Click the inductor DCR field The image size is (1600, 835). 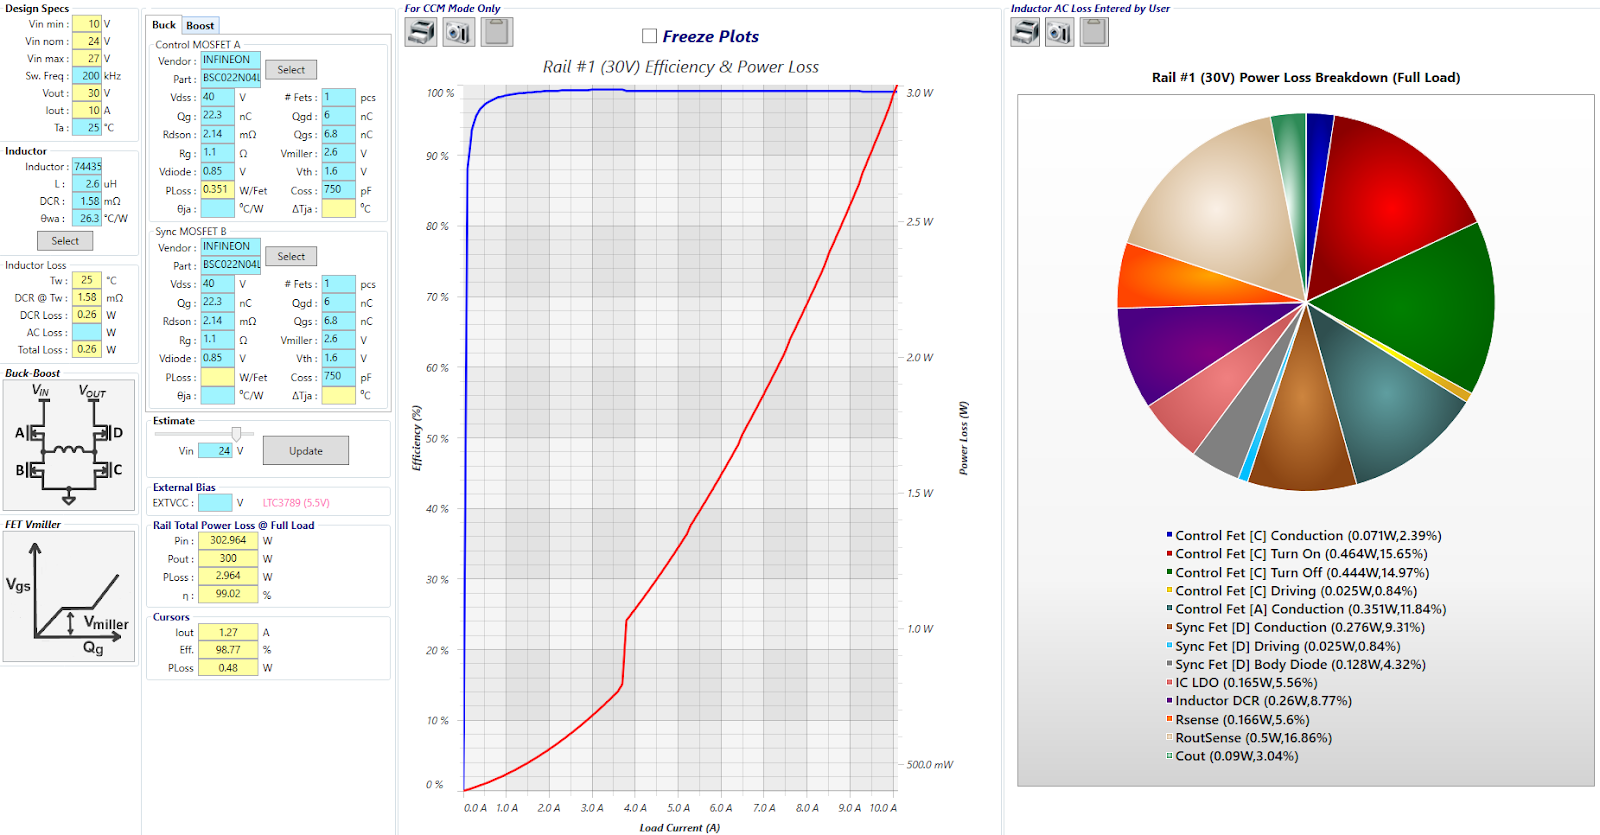coord(87,201)
